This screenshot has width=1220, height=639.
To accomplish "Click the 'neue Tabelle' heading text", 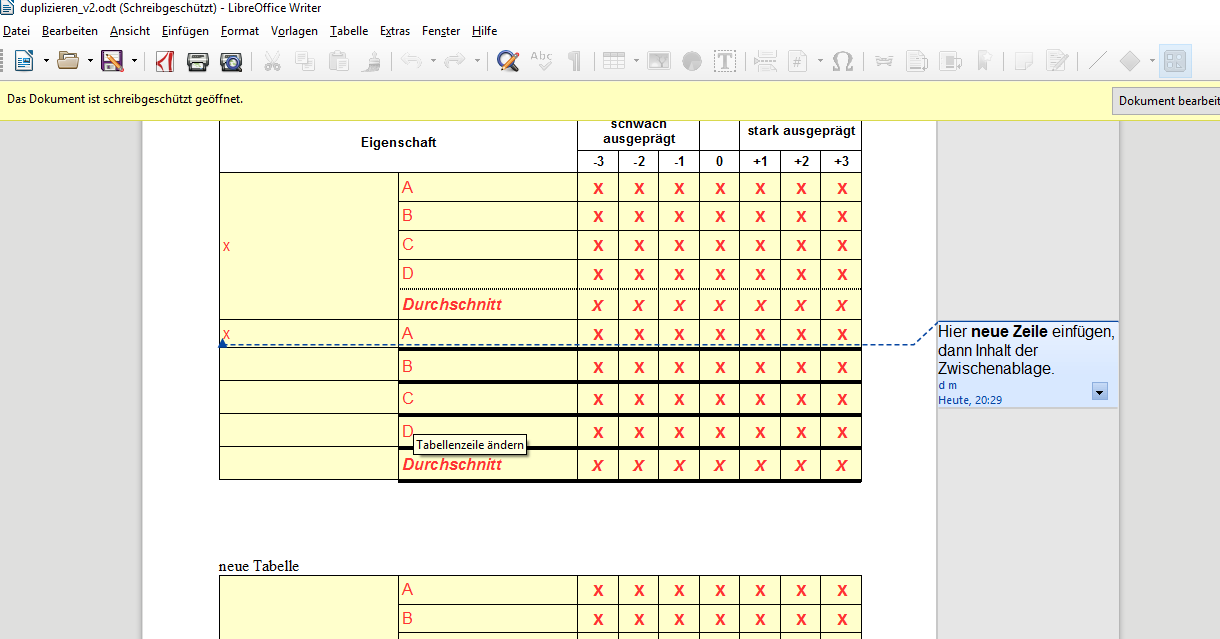I will 259,566.
